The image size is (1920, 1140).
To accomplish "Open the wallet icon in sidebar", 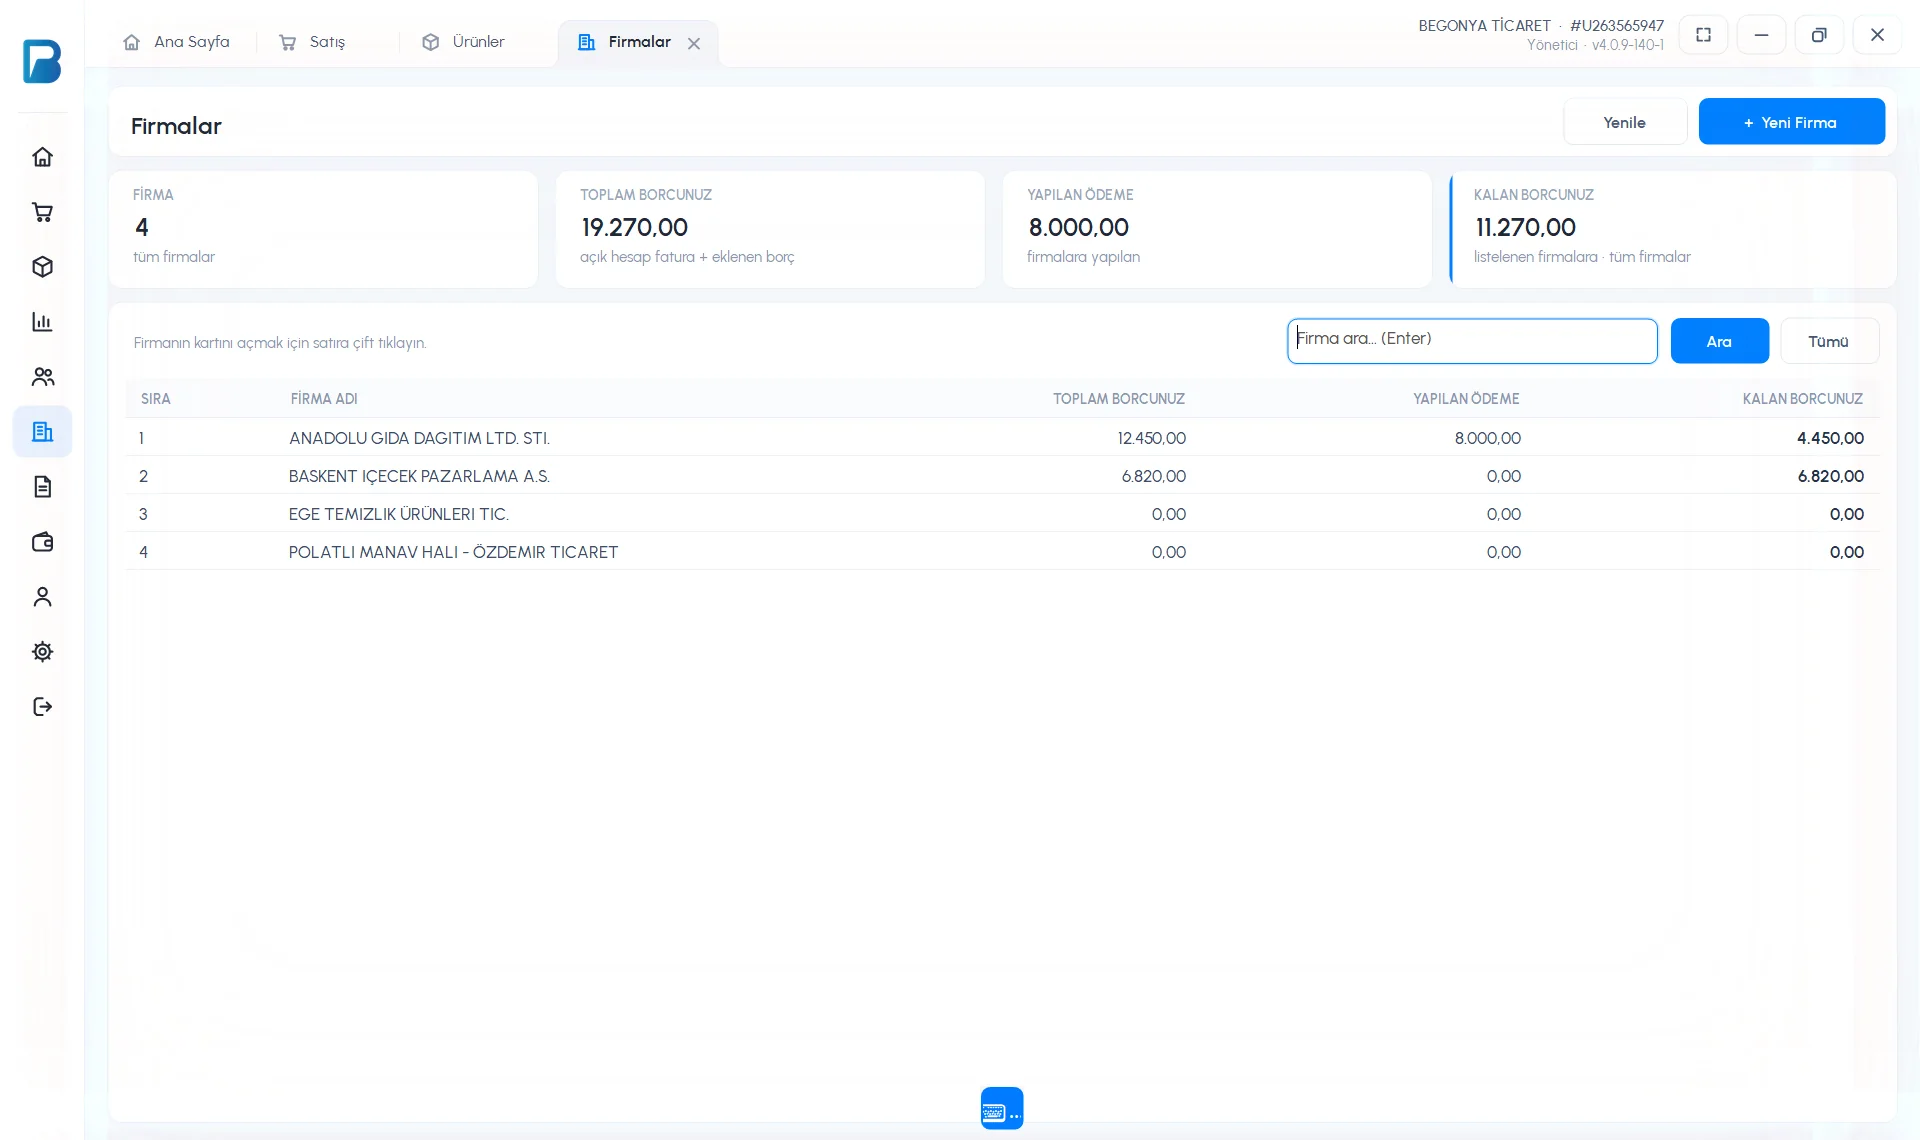I will tap(42, 542).
